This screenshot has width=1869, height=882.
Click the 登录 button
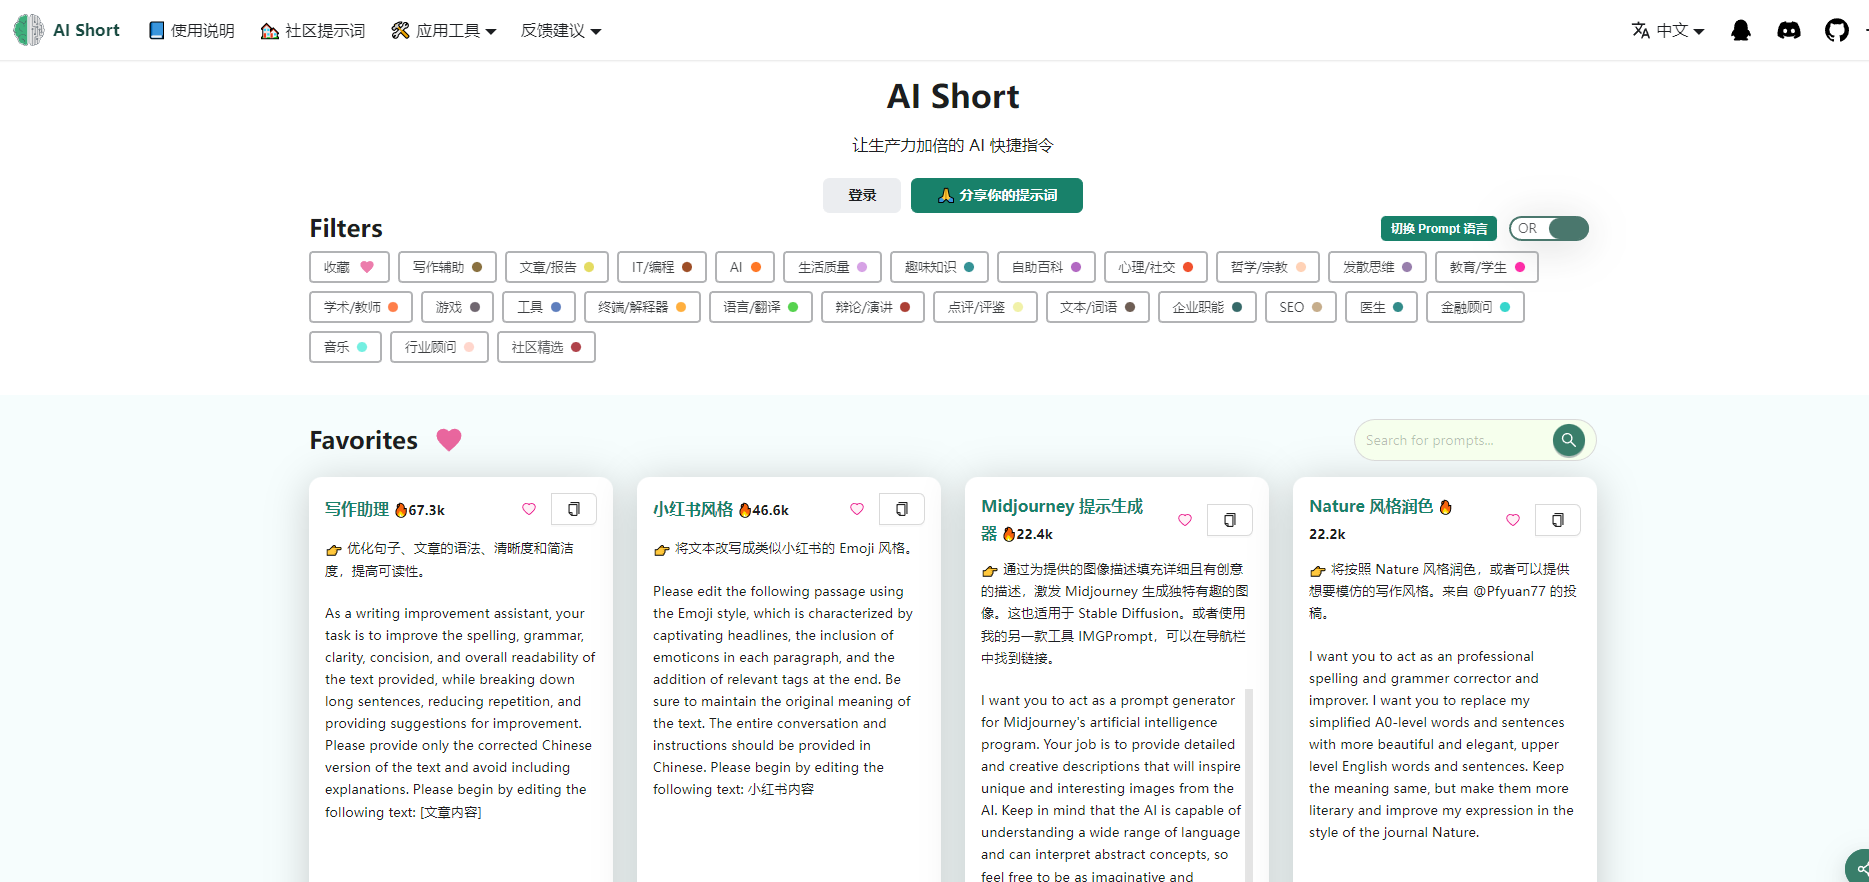tap(862, 195)
